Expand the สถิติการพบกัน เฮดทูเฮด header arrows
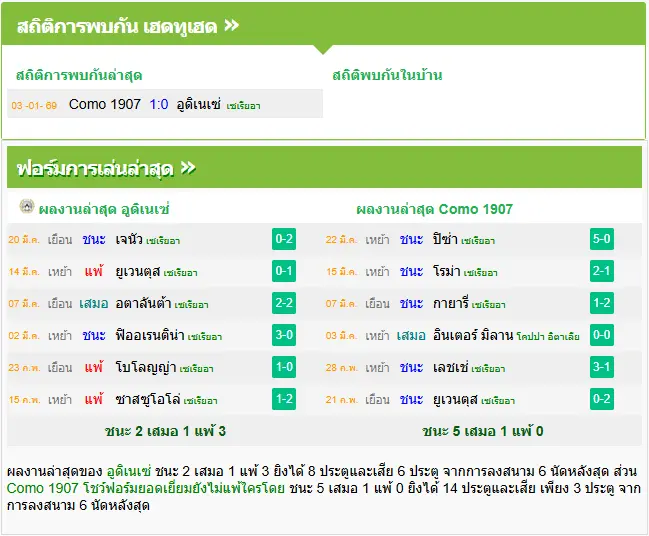The image size is (649, 536). tap(231, 26)
